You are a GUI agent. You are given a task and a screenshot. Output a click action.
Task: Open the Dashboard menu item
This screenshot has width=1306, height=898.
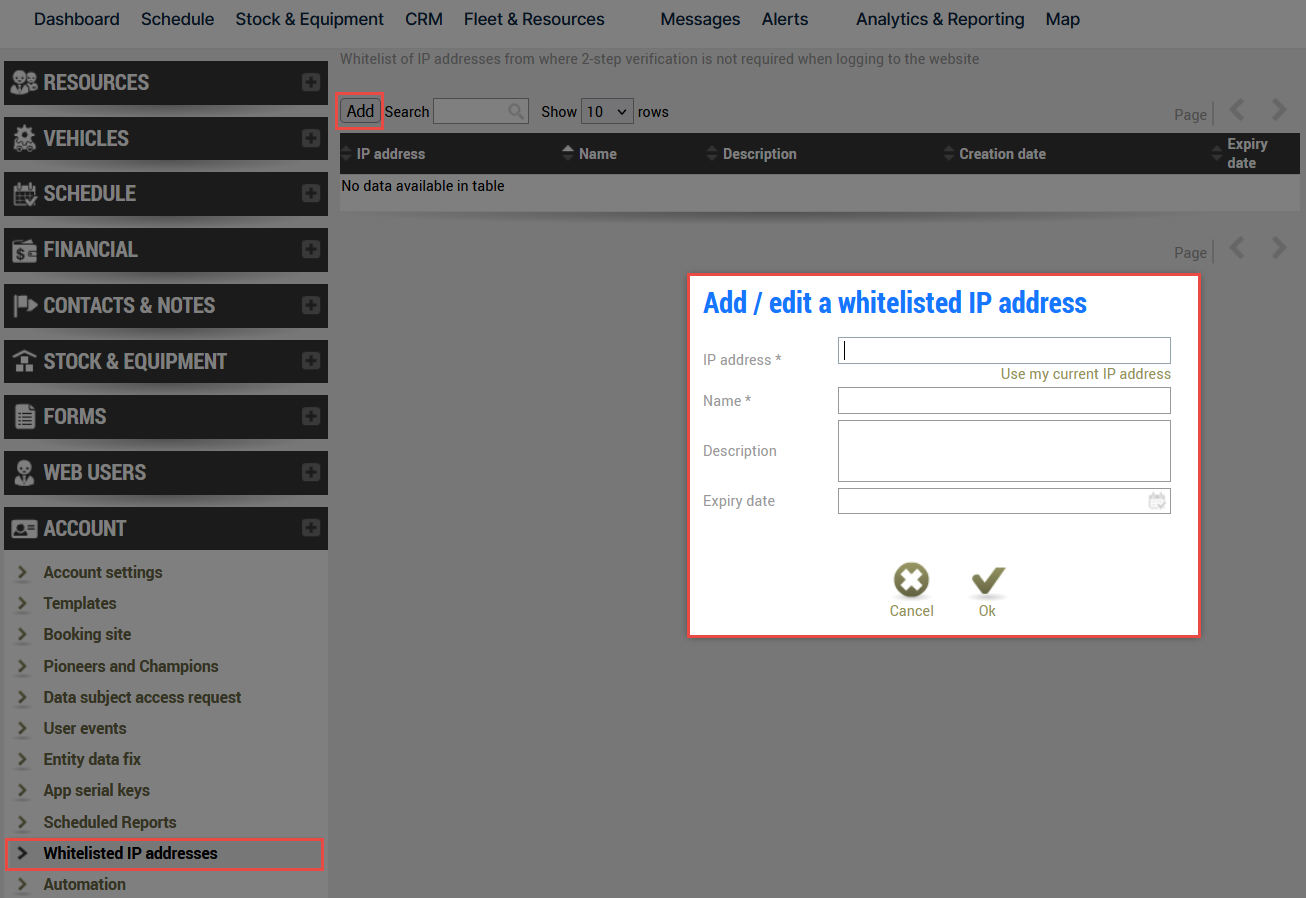[x=76, y=19]
